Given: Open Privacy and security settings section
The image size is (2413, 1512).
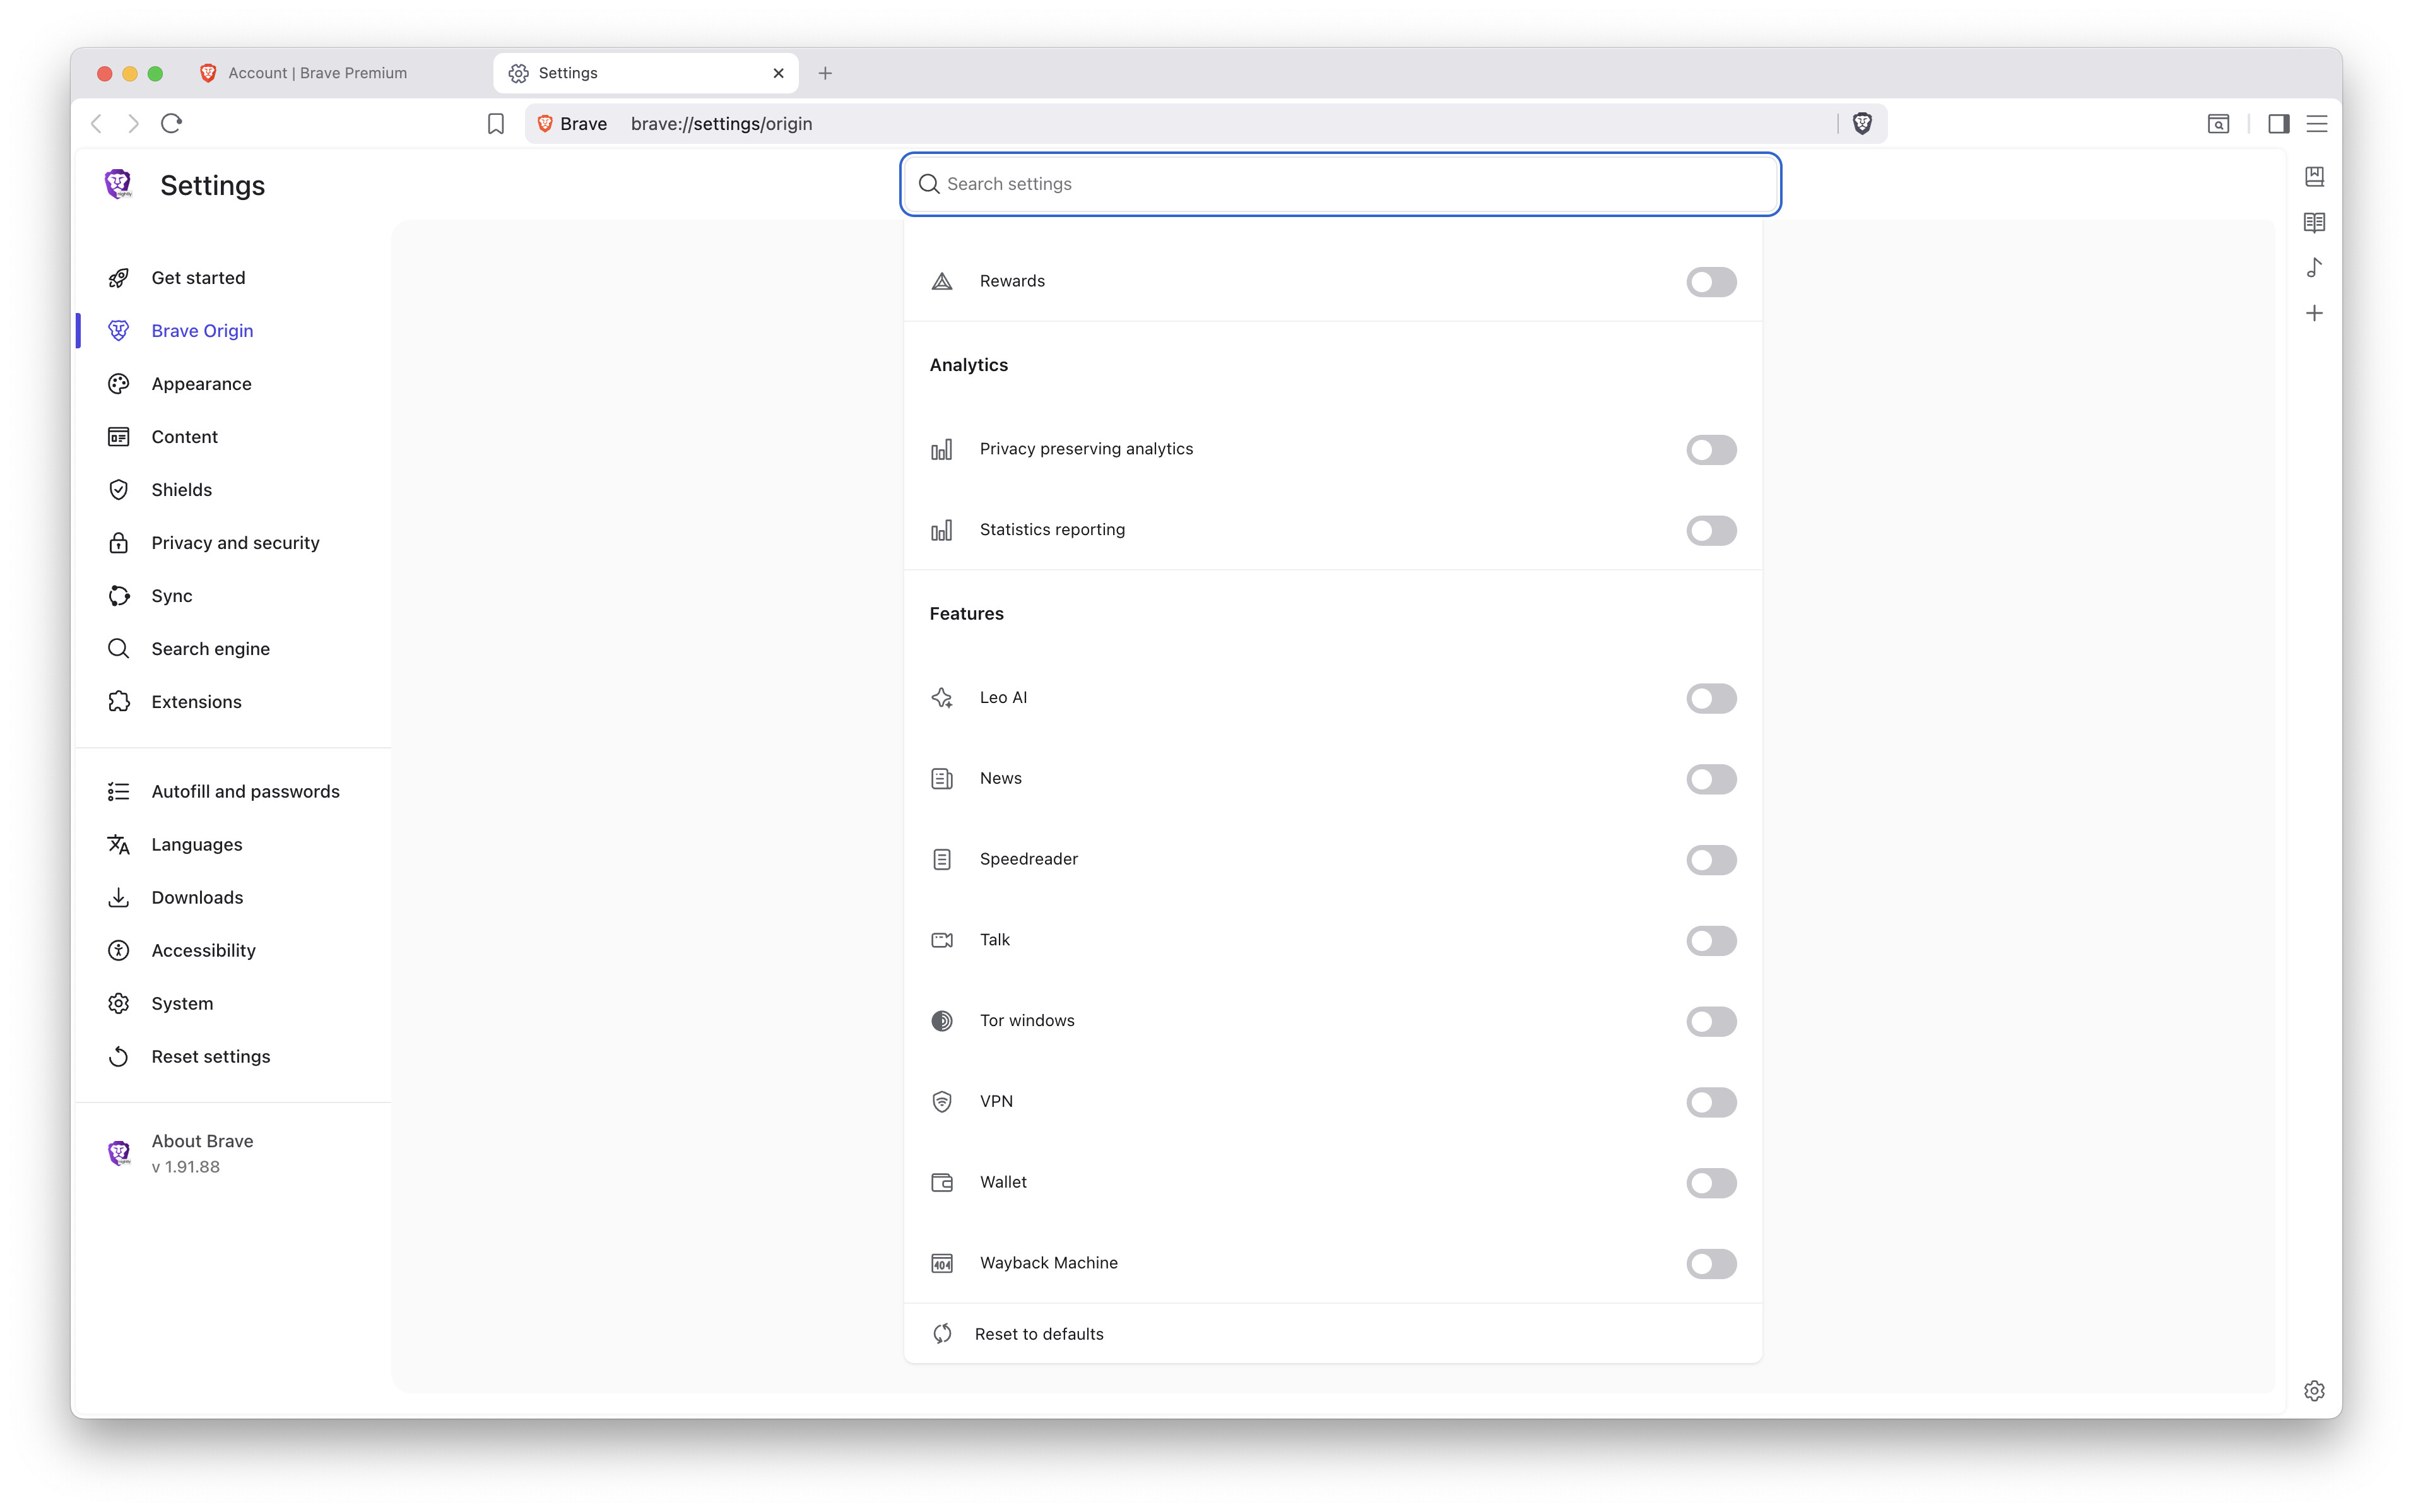Looking at the screenshot, I should 235,543.
